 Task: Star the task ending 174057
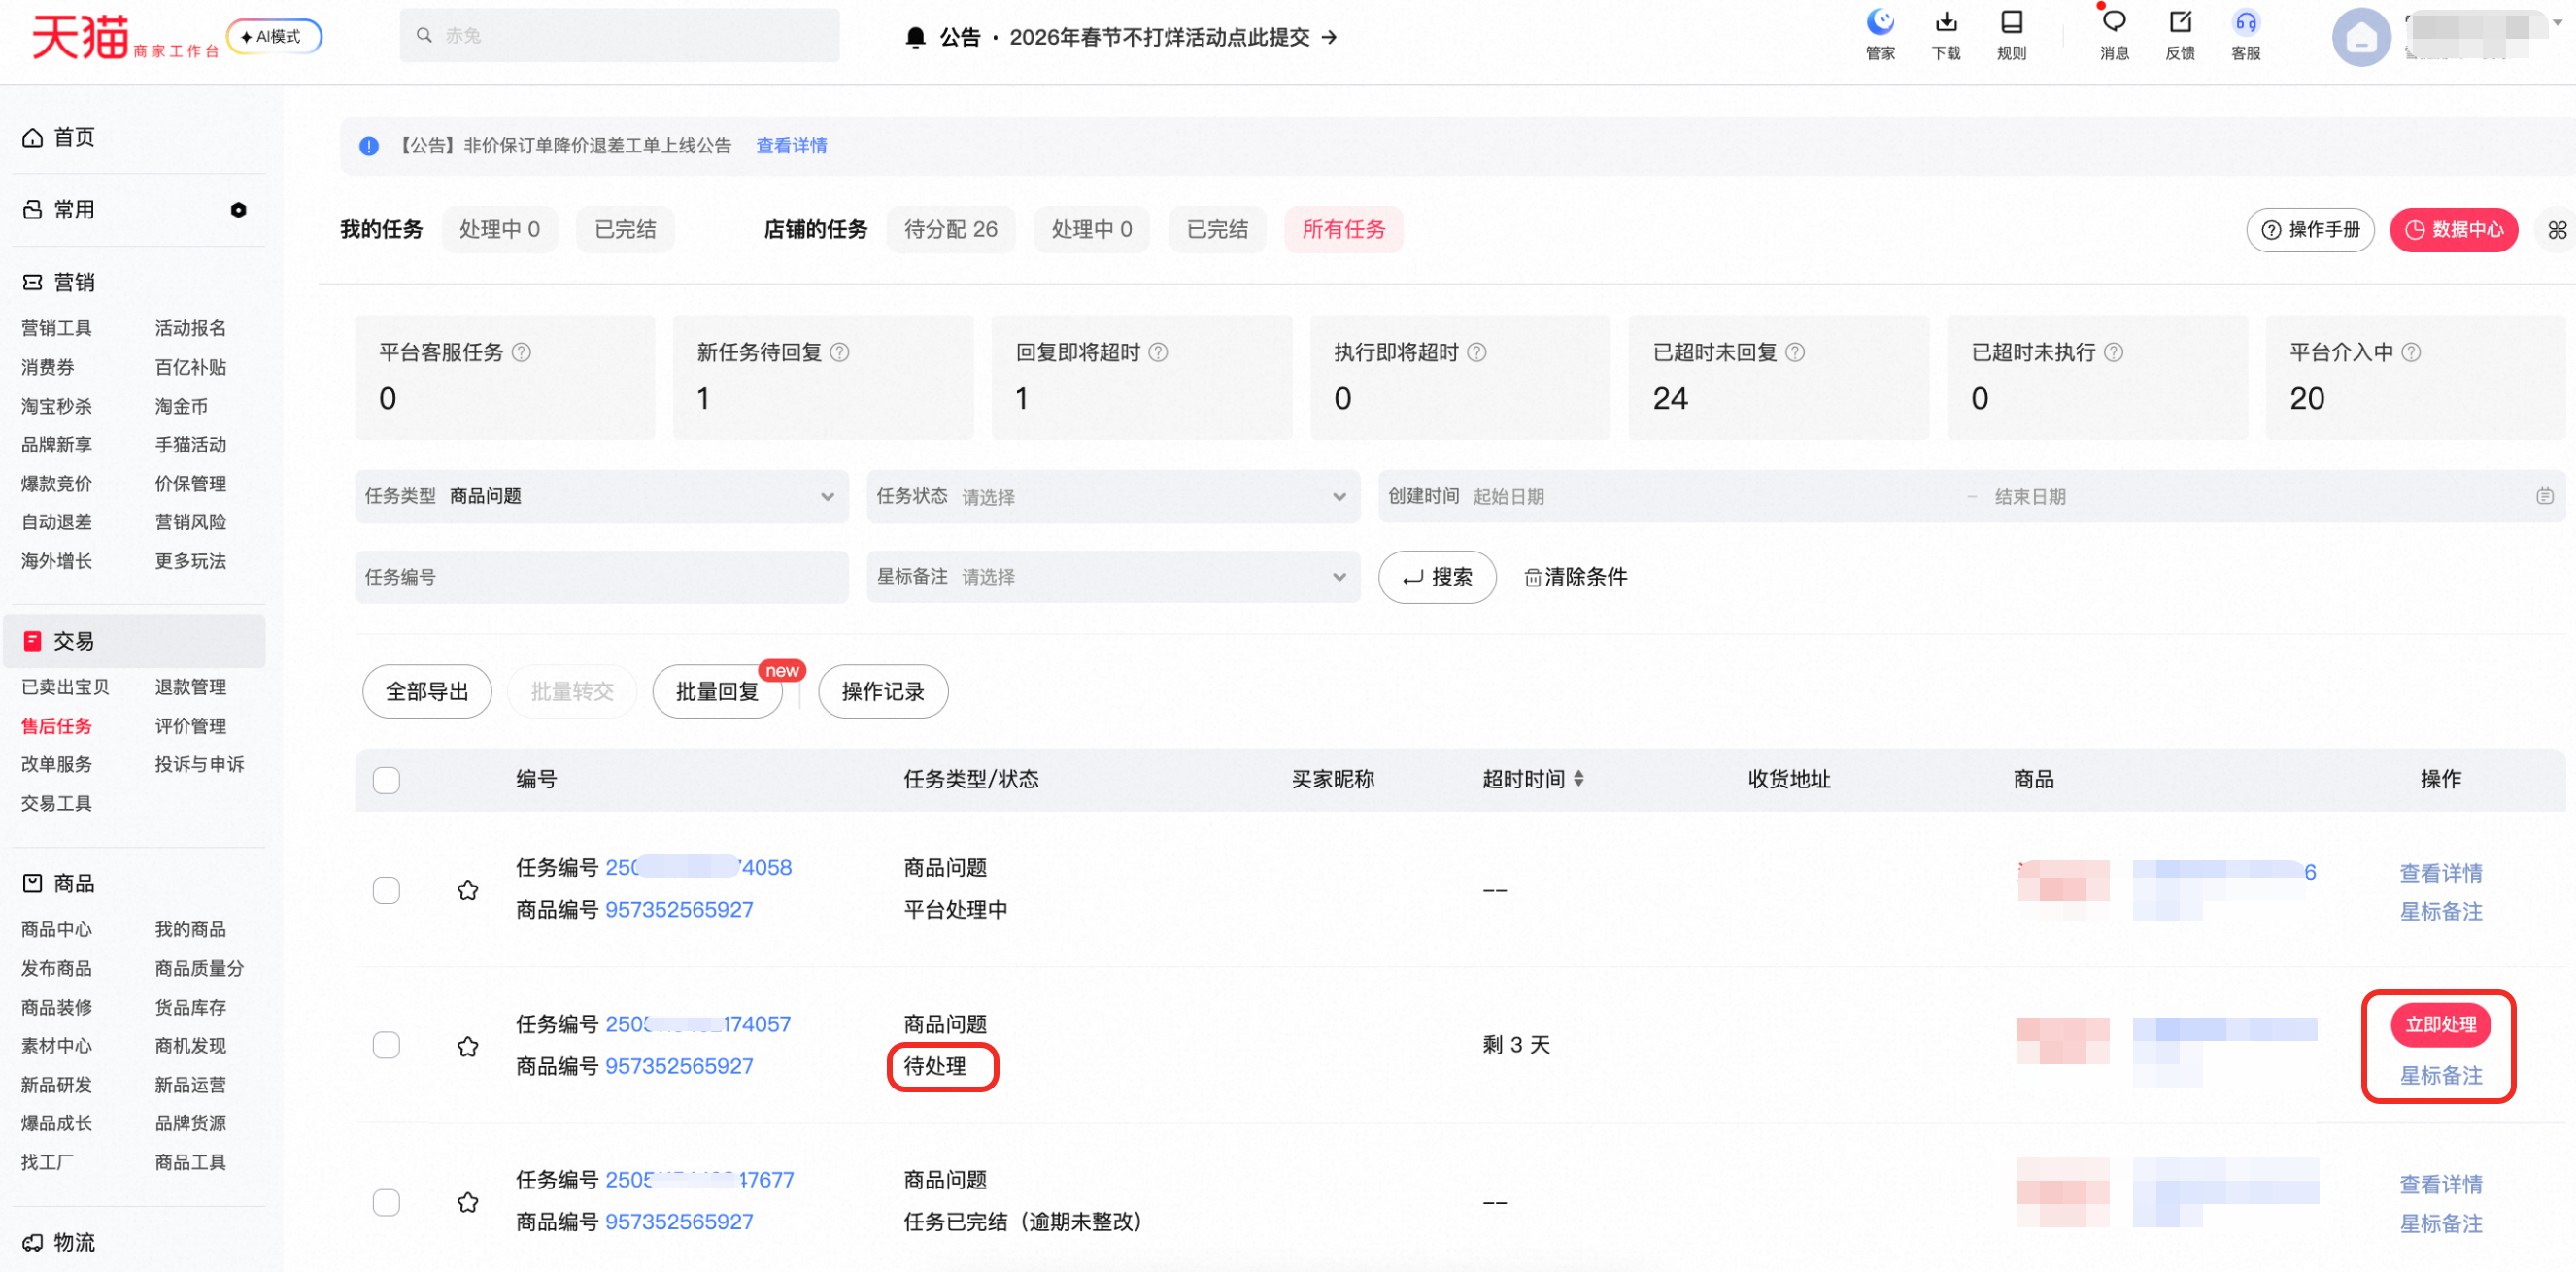(x=467, y=1046)
